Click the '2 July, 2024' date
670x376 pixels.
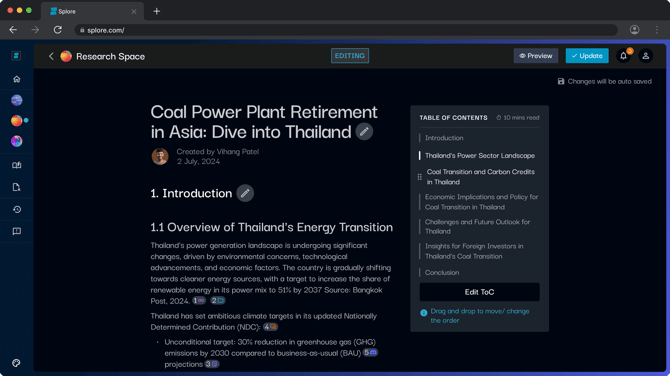(198, 162)
